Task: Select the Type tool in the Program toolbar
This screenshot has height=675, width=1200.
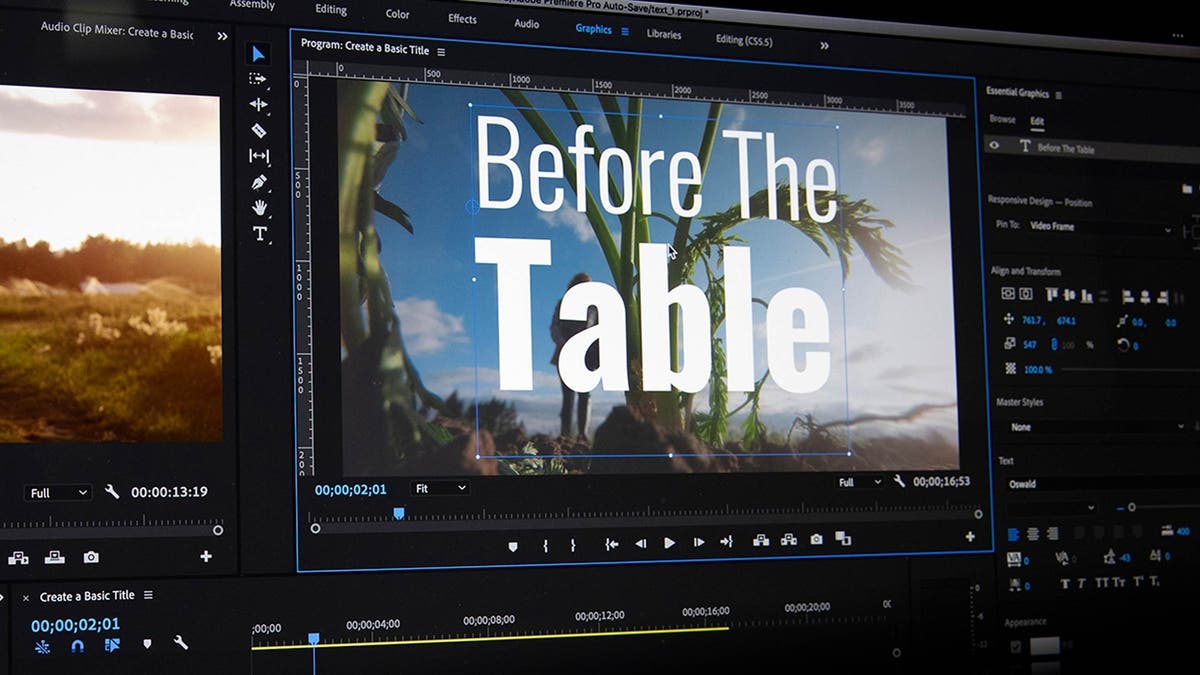Action: (x=260, y=233)
